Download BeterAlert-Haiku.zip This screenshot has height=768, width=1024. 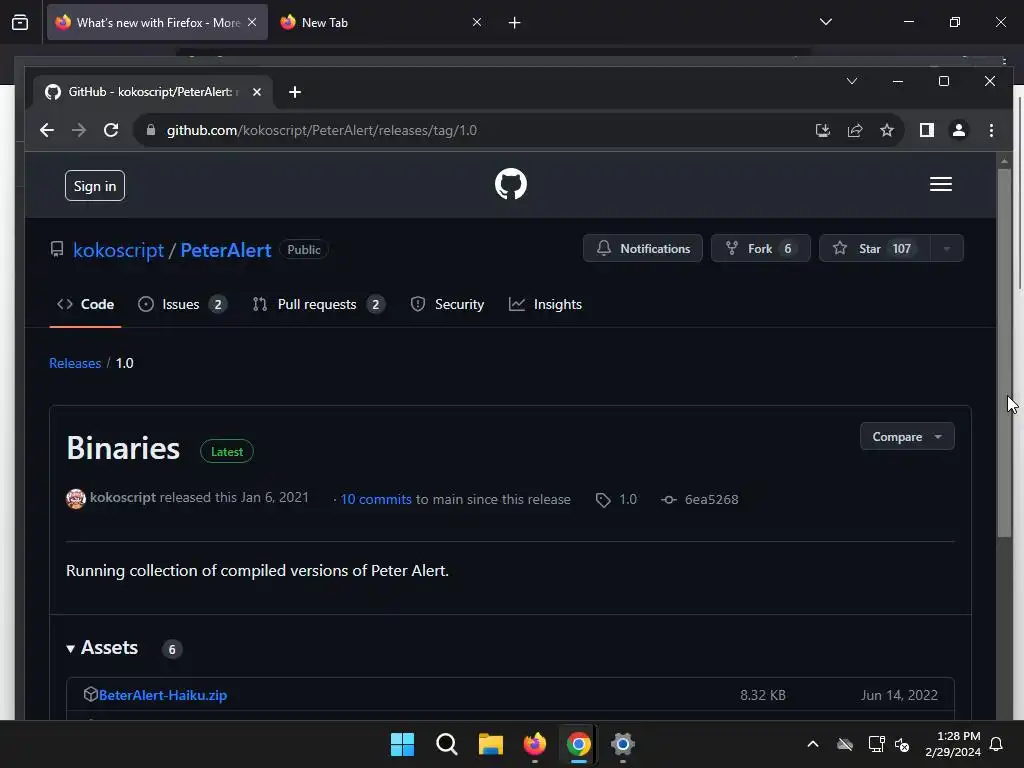pos(163,695)
